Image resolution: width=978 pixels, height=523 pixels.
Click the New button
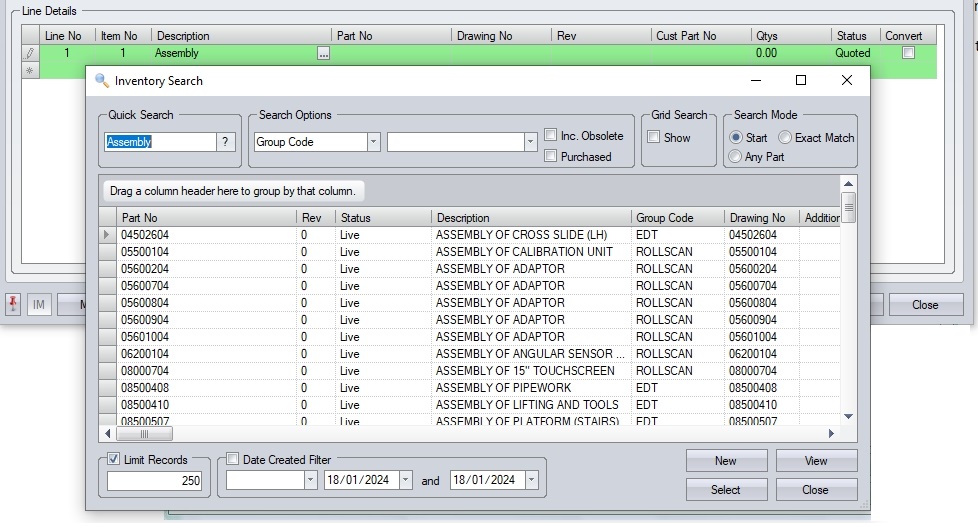[726, 461]
